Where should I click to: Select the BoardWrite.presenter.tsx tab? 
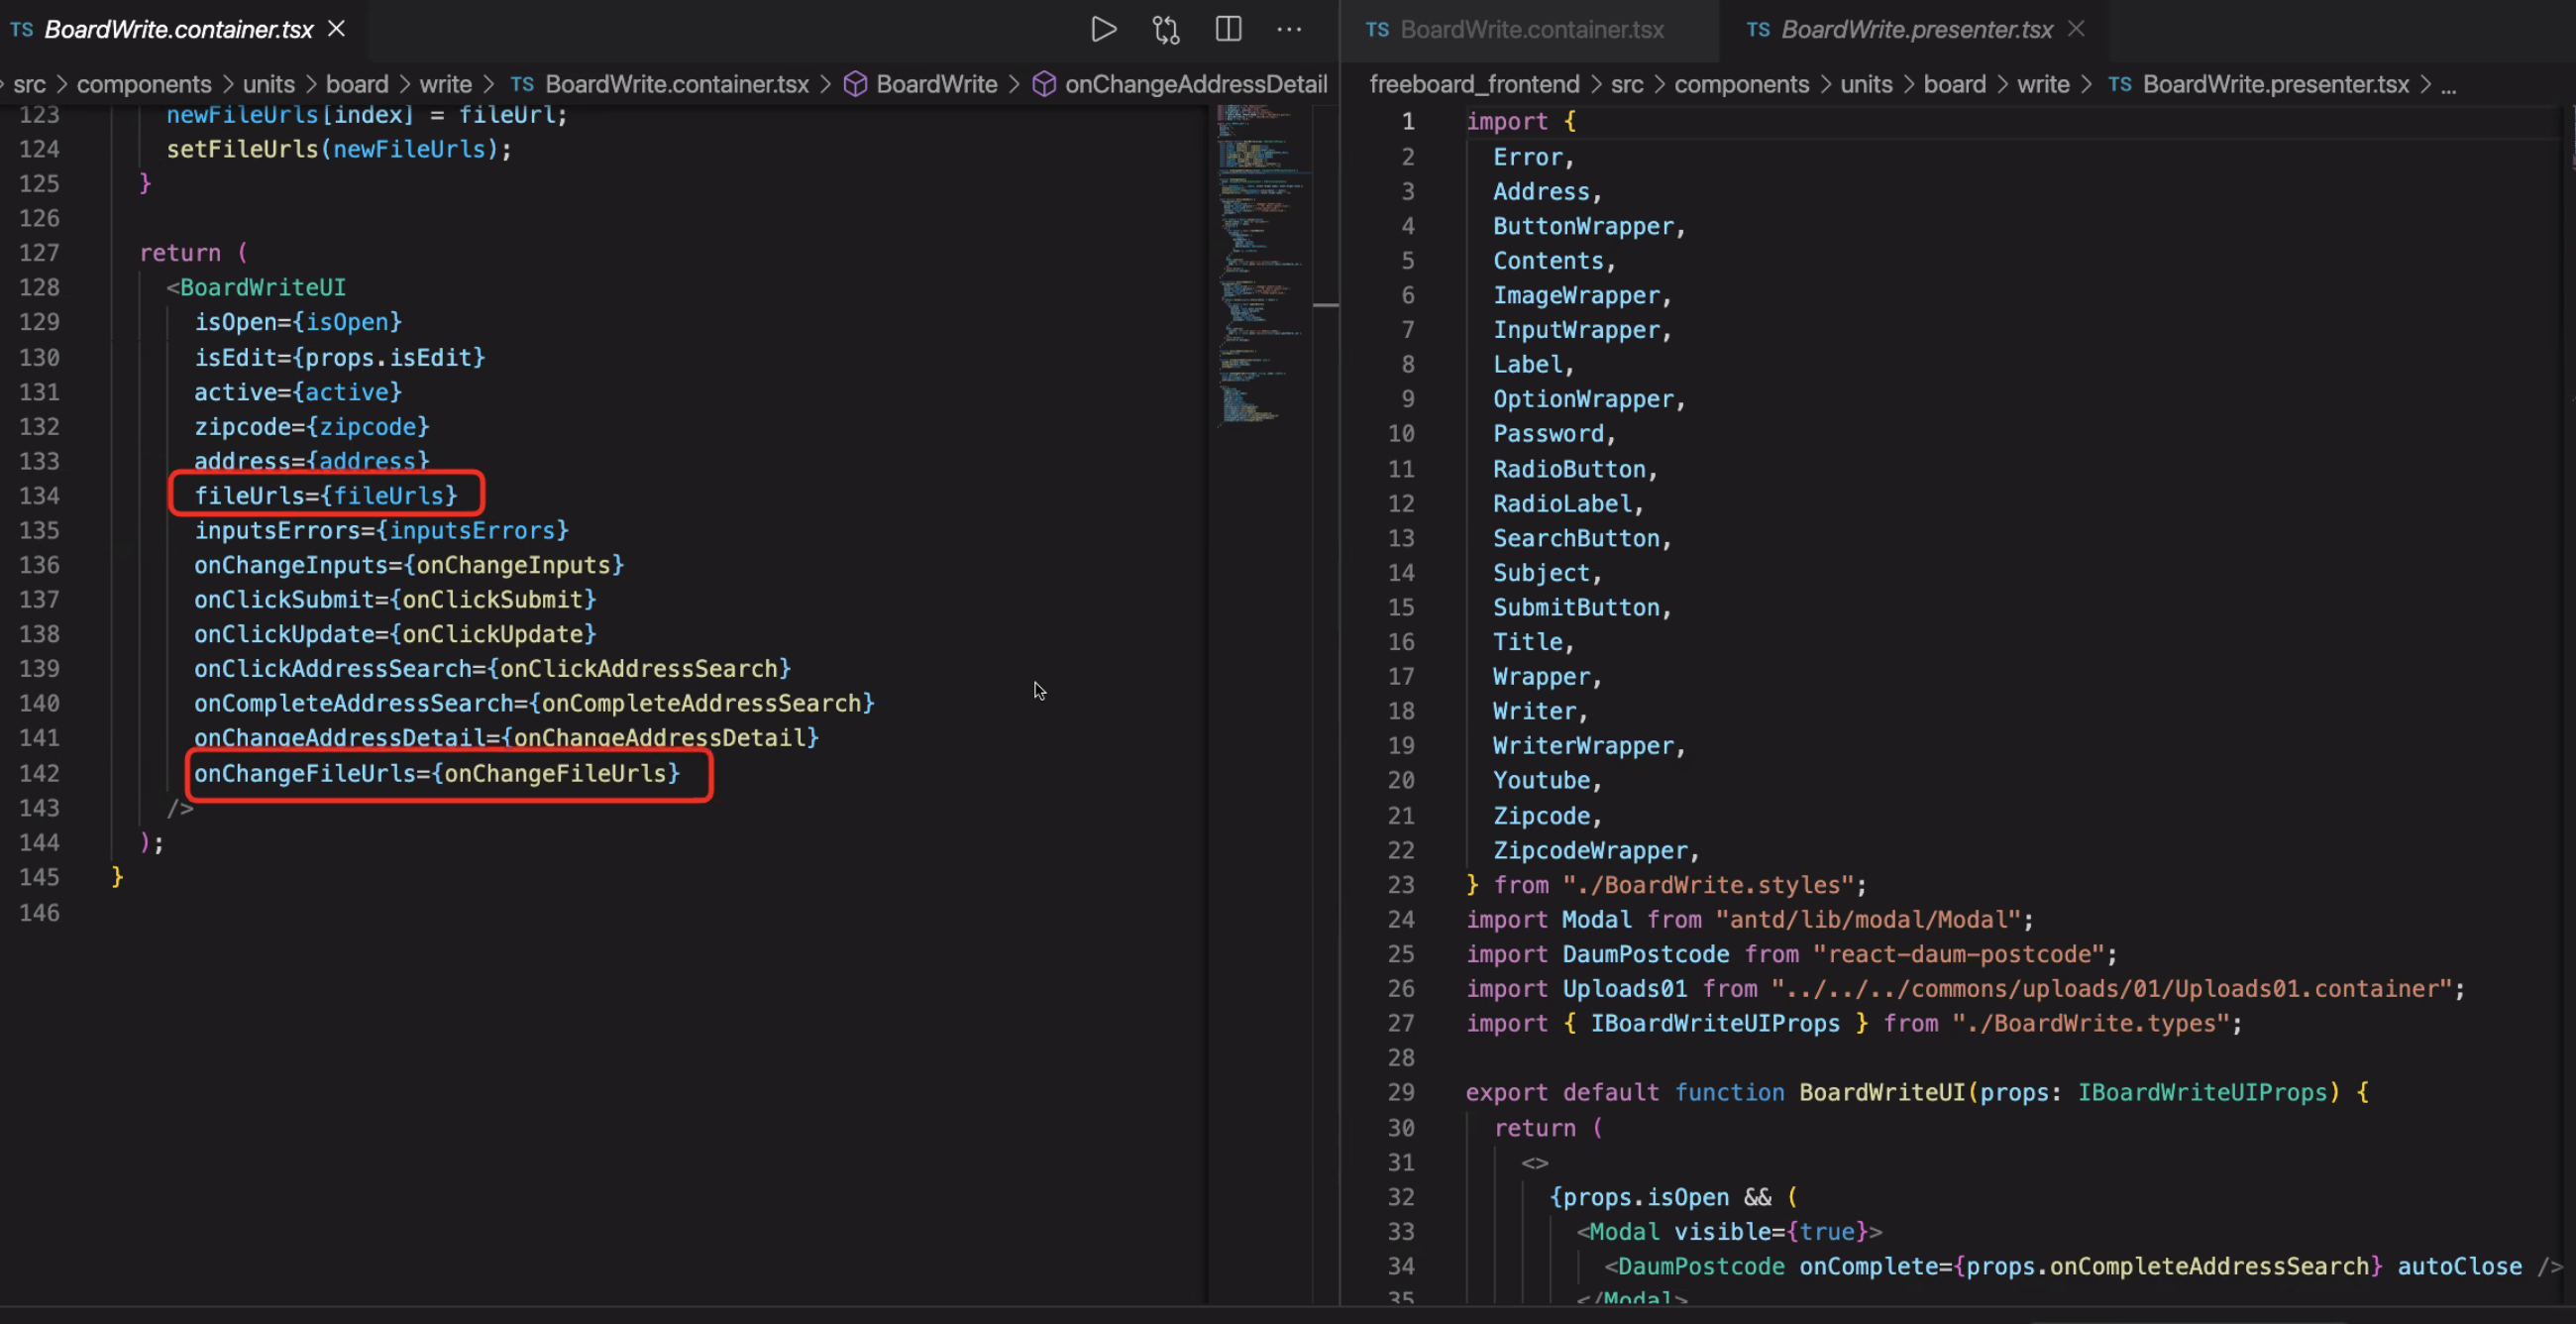point(1915,29)
